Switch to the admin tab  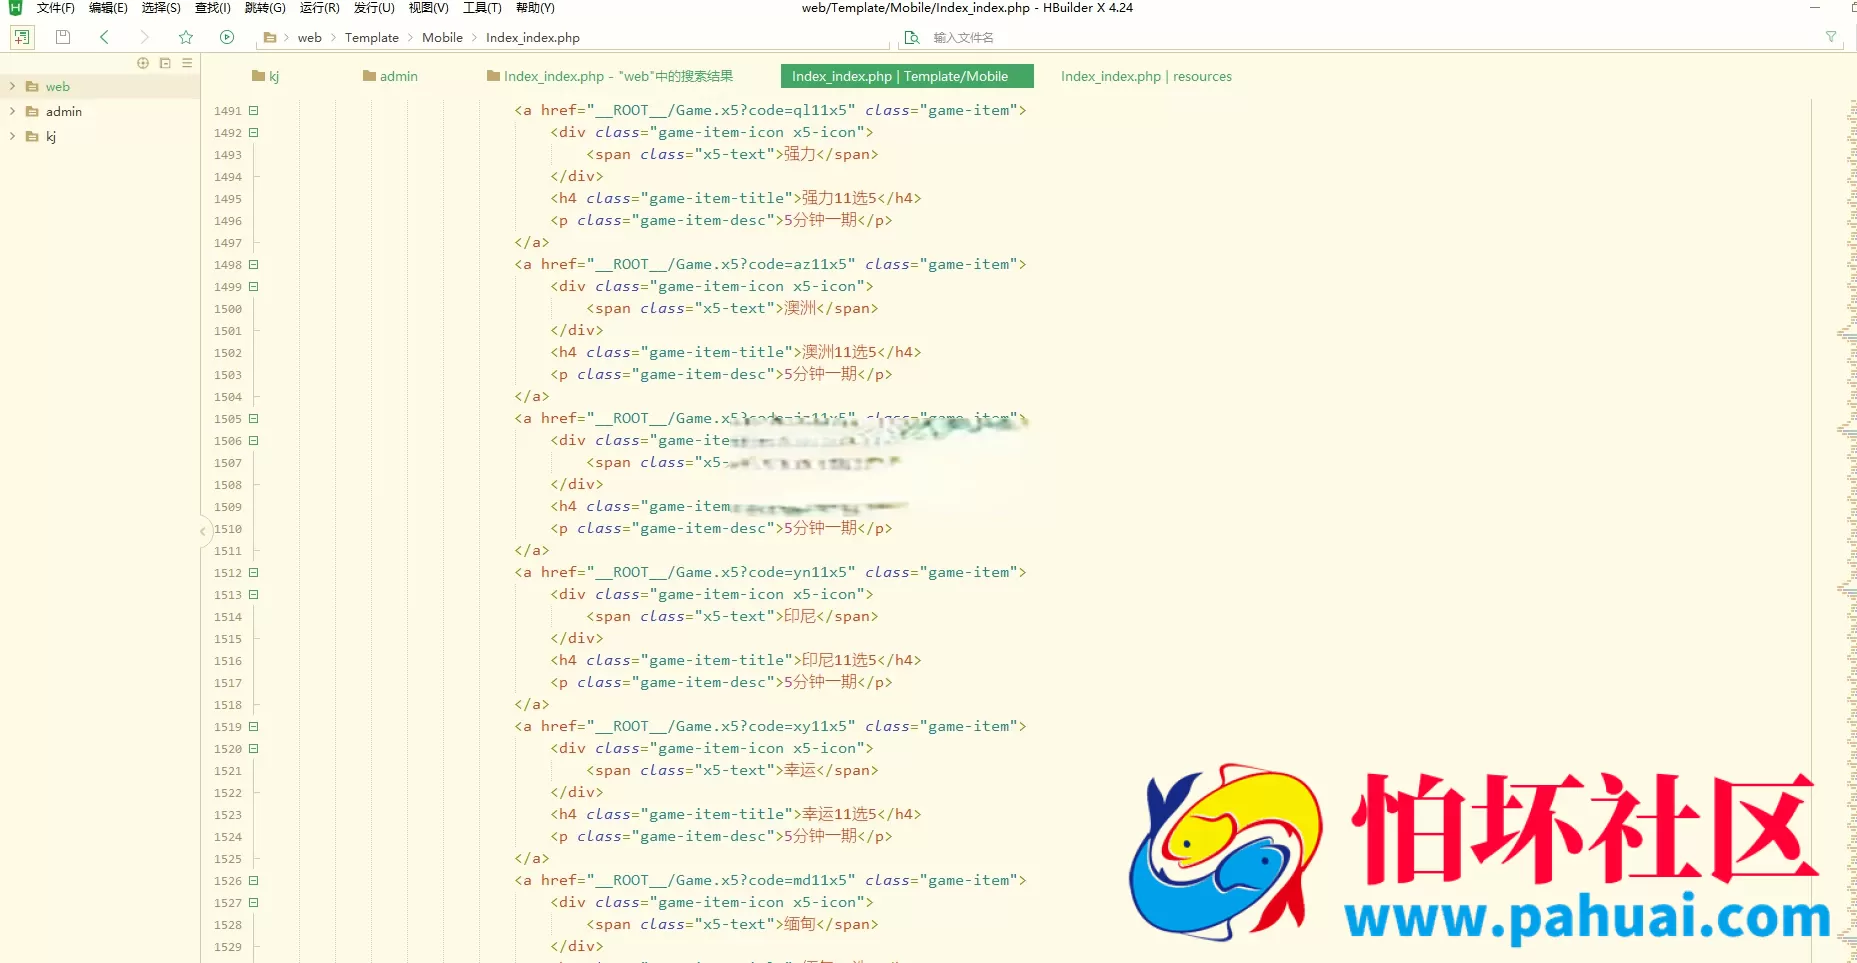pyautogui.click(x=391, y=76)
